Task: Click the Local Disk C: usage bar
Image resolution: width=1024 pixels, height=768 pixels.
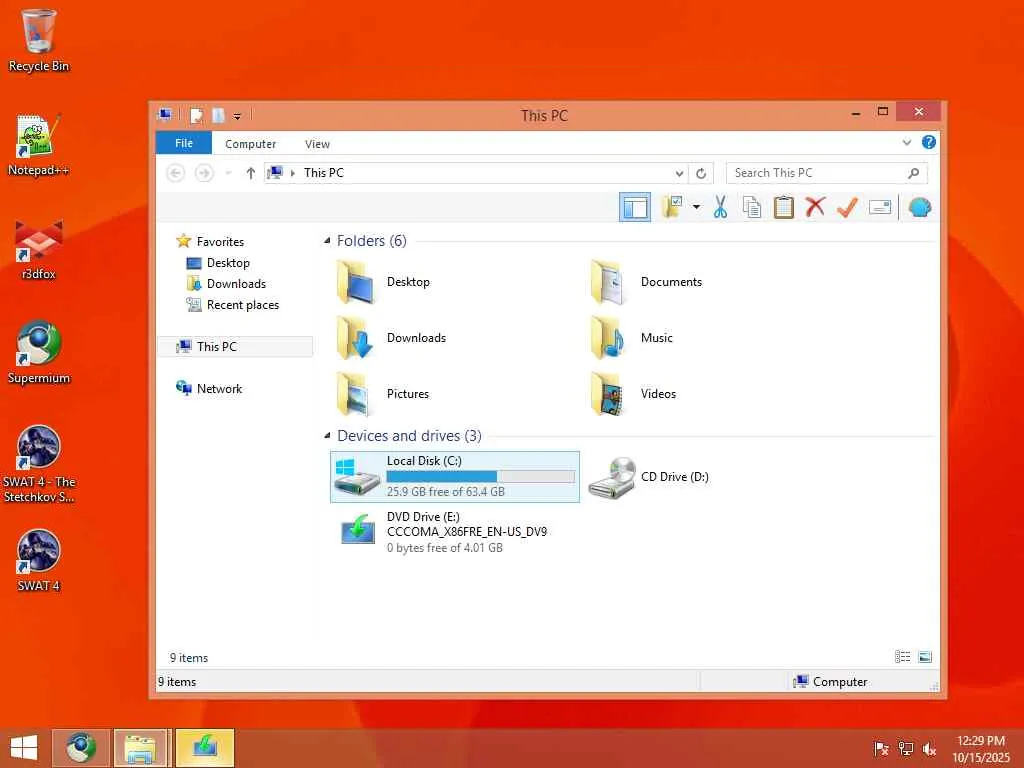Action: [x=480, y=477]
